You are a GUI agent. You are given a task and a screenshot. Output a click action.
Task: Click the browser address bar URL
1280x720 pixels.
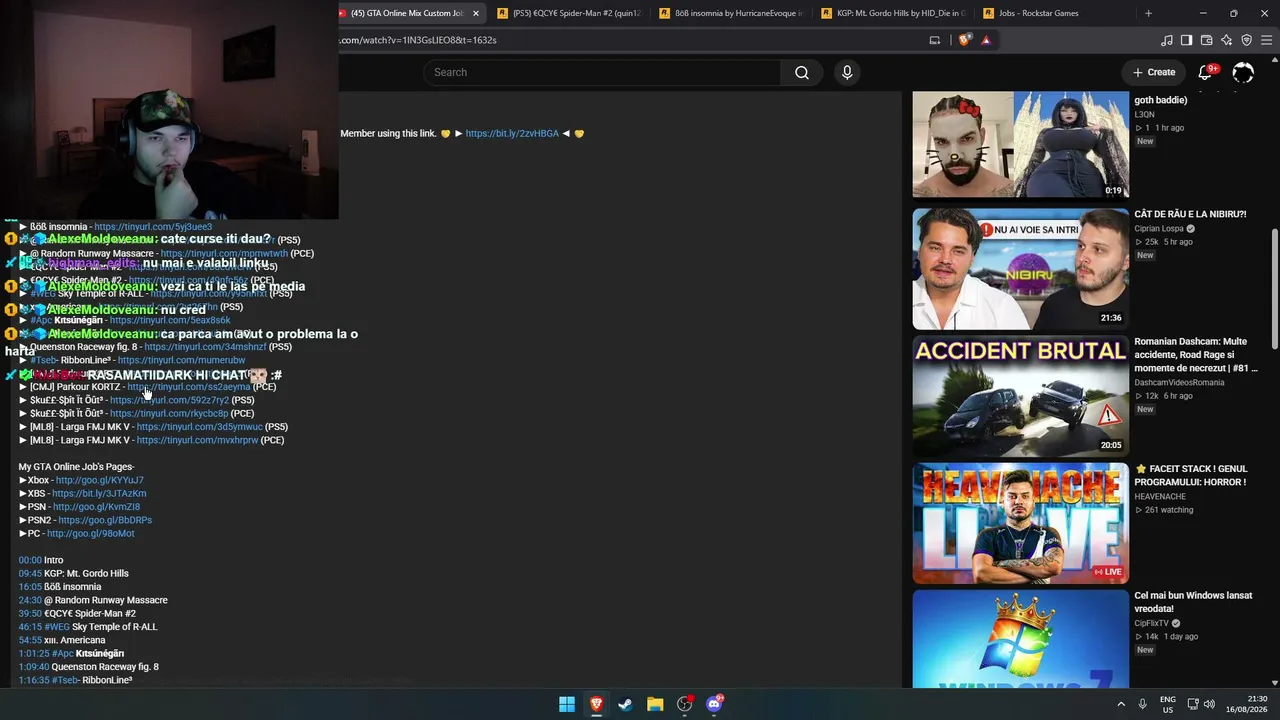pyautogui.click(x=418, y=40)
